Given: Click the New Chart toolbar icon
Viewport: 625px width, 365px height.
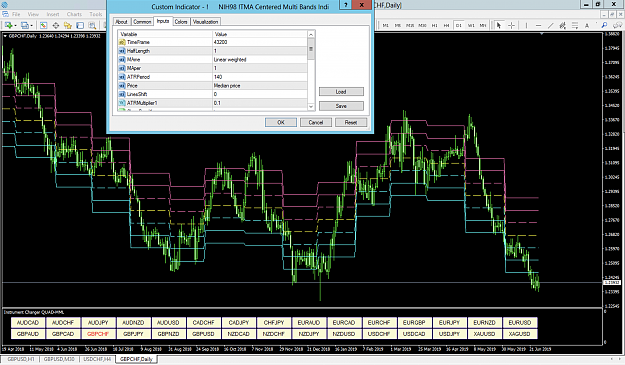Looking at the screenshot, I should point(8,26).
